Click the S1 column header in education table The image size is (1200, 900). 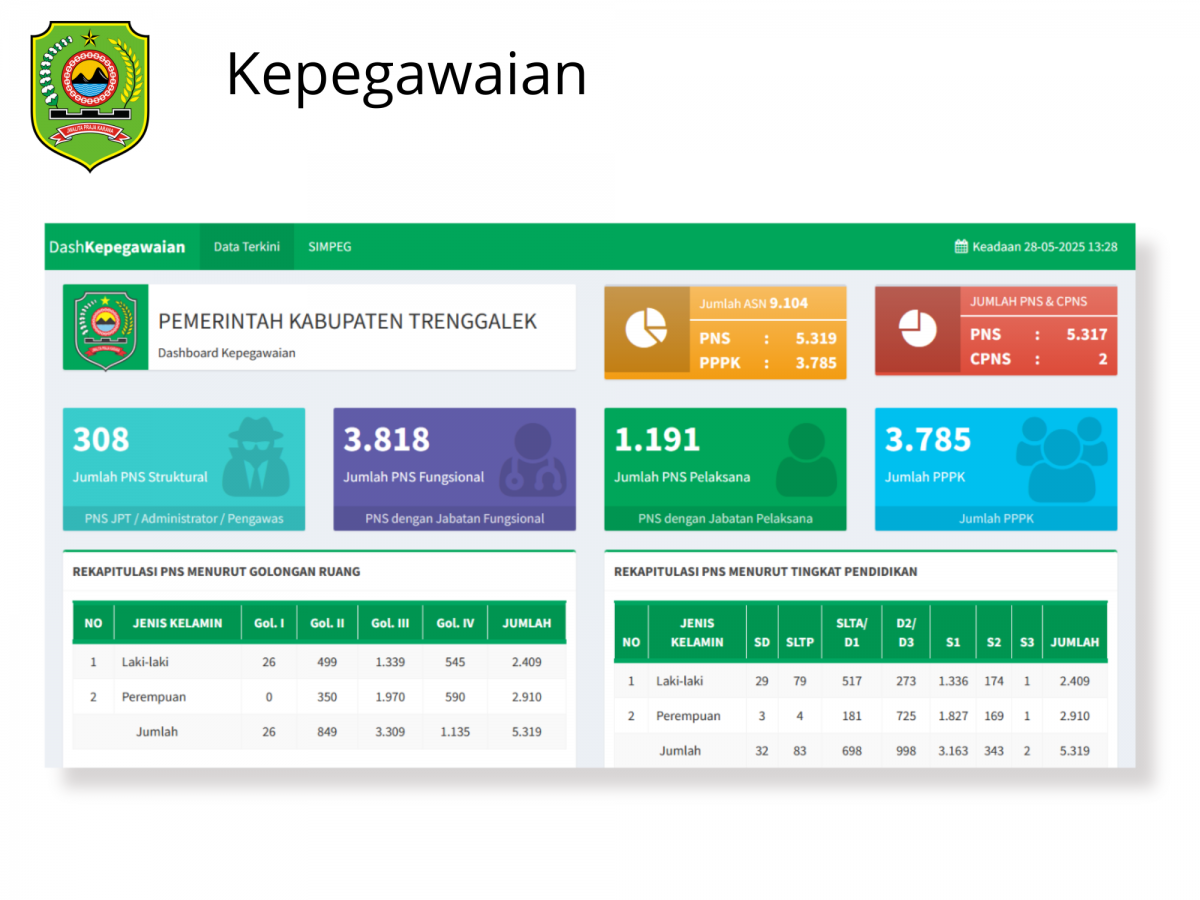(x=953, y=642)
